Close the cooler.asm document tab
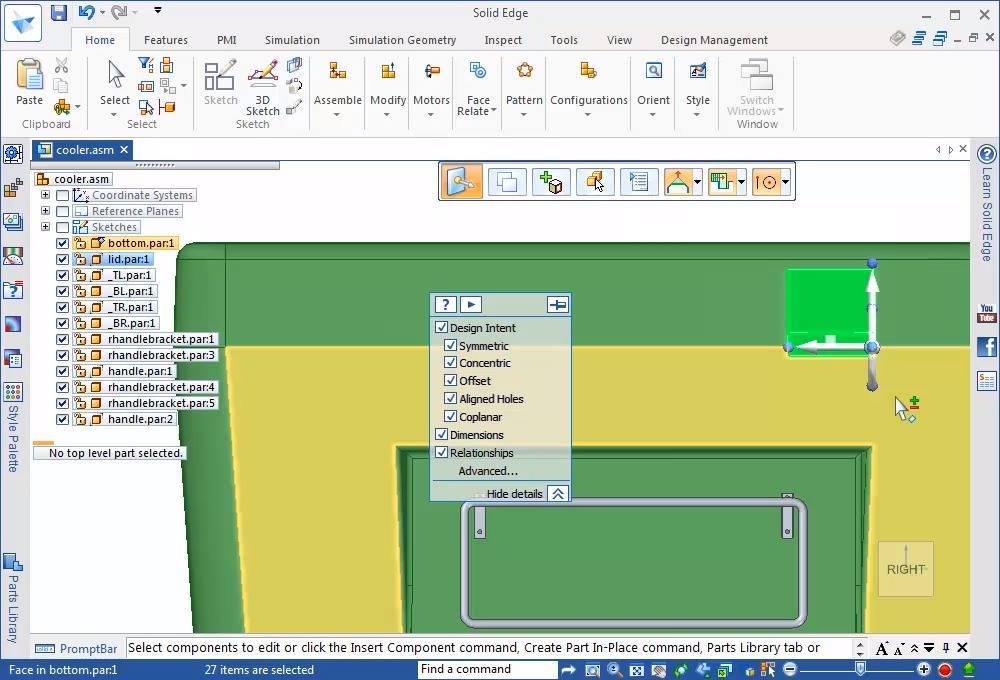This screenshot has height=680, width=1000. click(x=124, y=150)
